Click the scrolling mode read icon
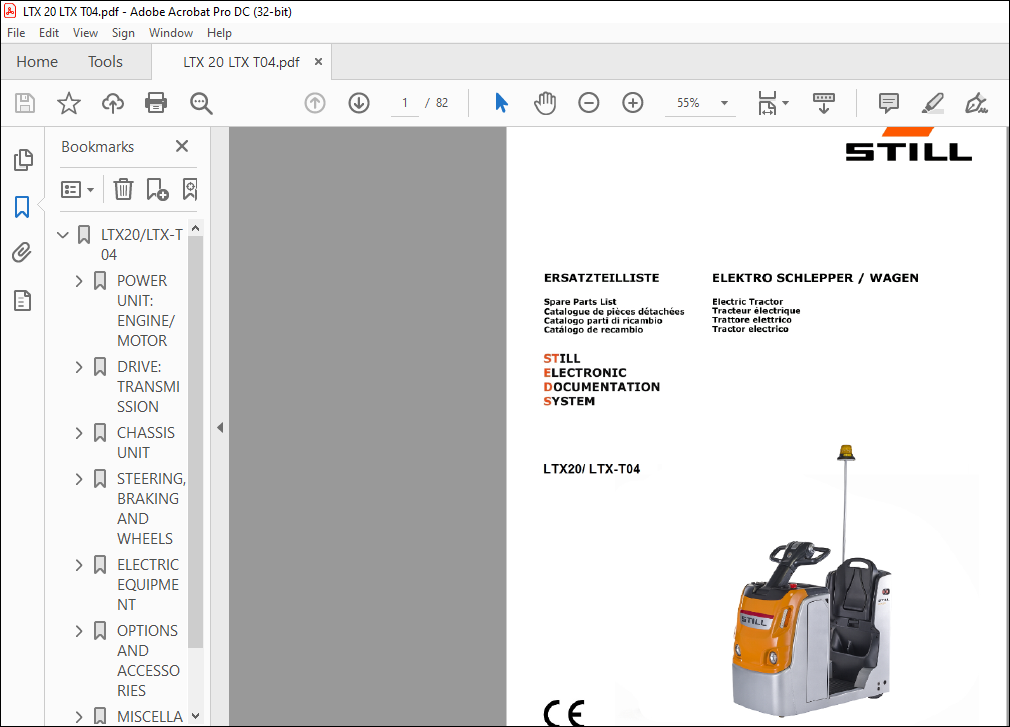The image size is (1010, 727). [x=824, y=103]
